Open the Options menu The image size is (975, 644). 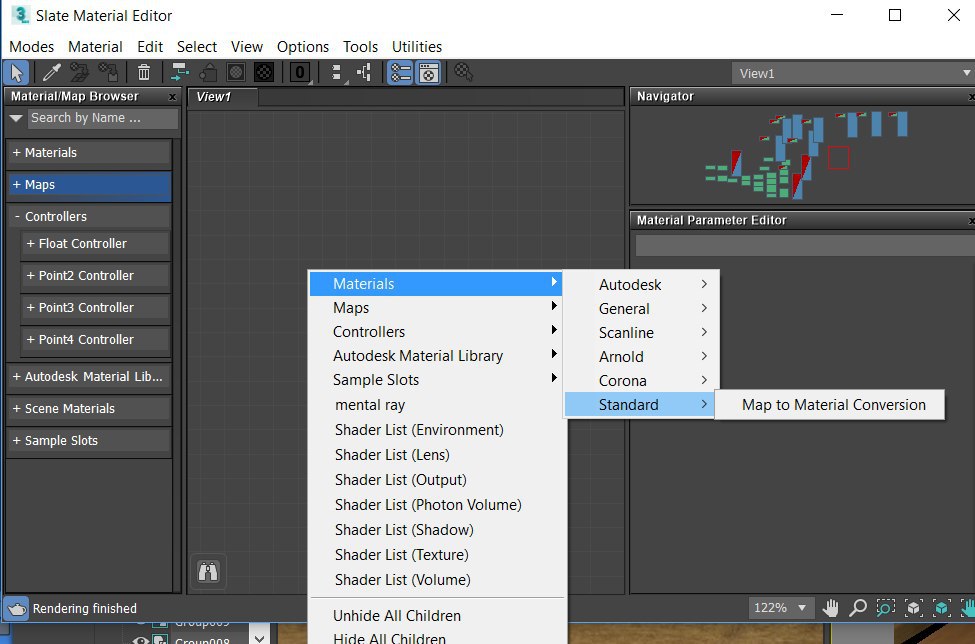pos(303,47)
